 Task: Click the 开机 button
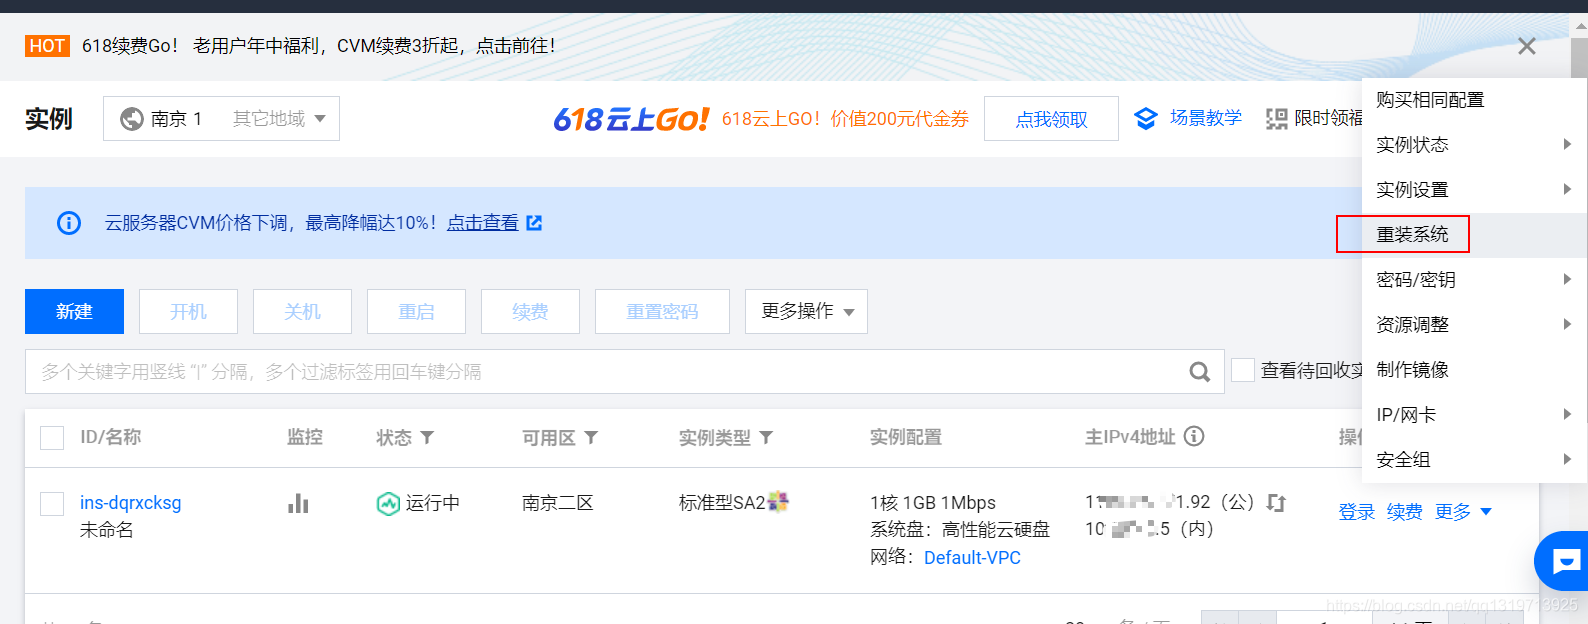click(188, 312)
